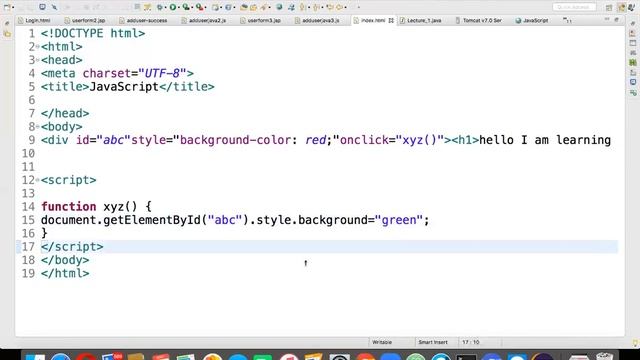Switch to the Java EE perspective icon
The width and height of the screenshot is (640, 360).
622,7
